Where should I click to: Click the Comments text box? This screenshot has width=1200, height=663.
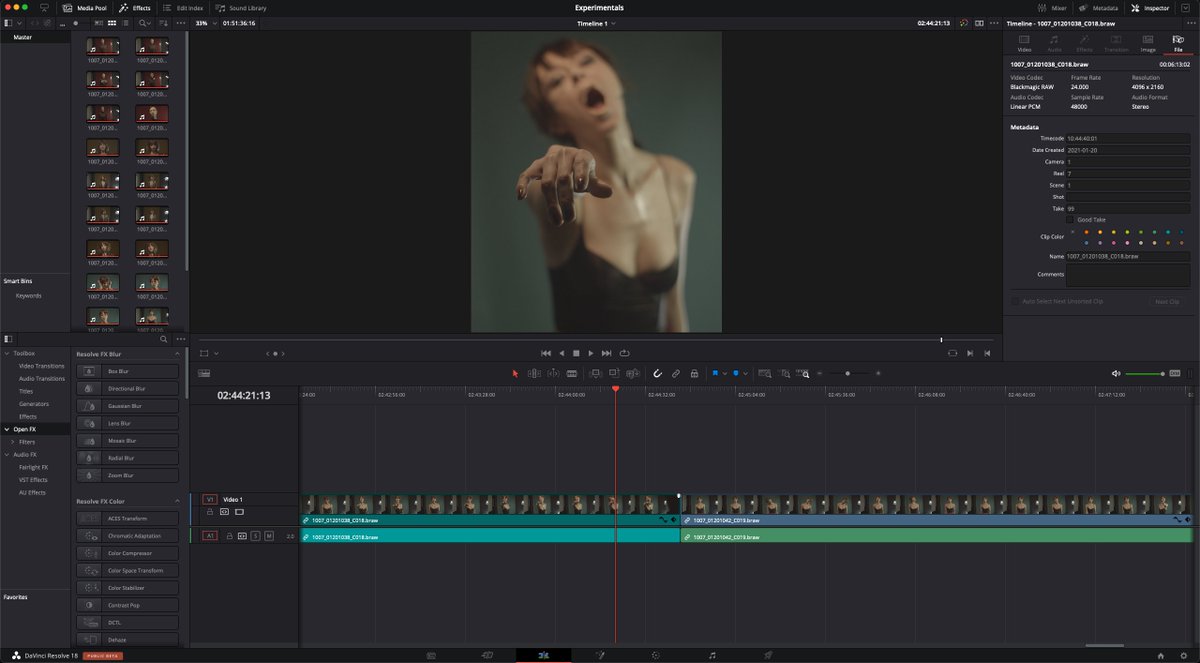pos(1129,276)
